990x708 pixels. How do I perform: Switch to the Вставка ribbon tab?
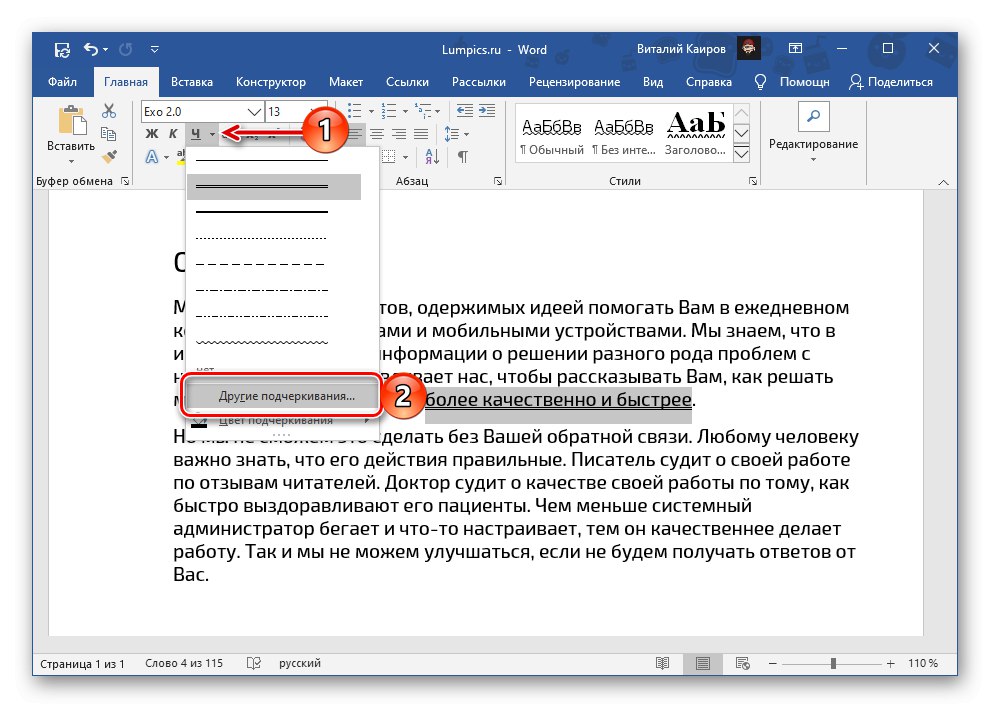[x=191, y=82]
